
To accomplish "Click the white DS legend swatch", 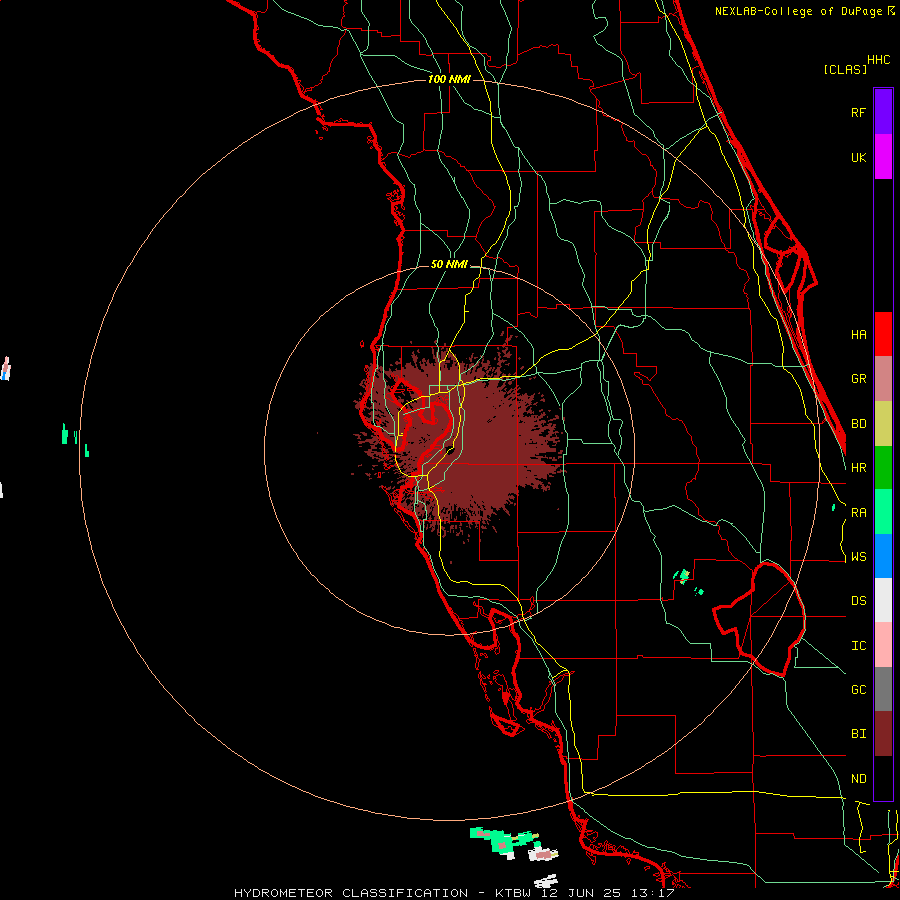I will 883,600.
